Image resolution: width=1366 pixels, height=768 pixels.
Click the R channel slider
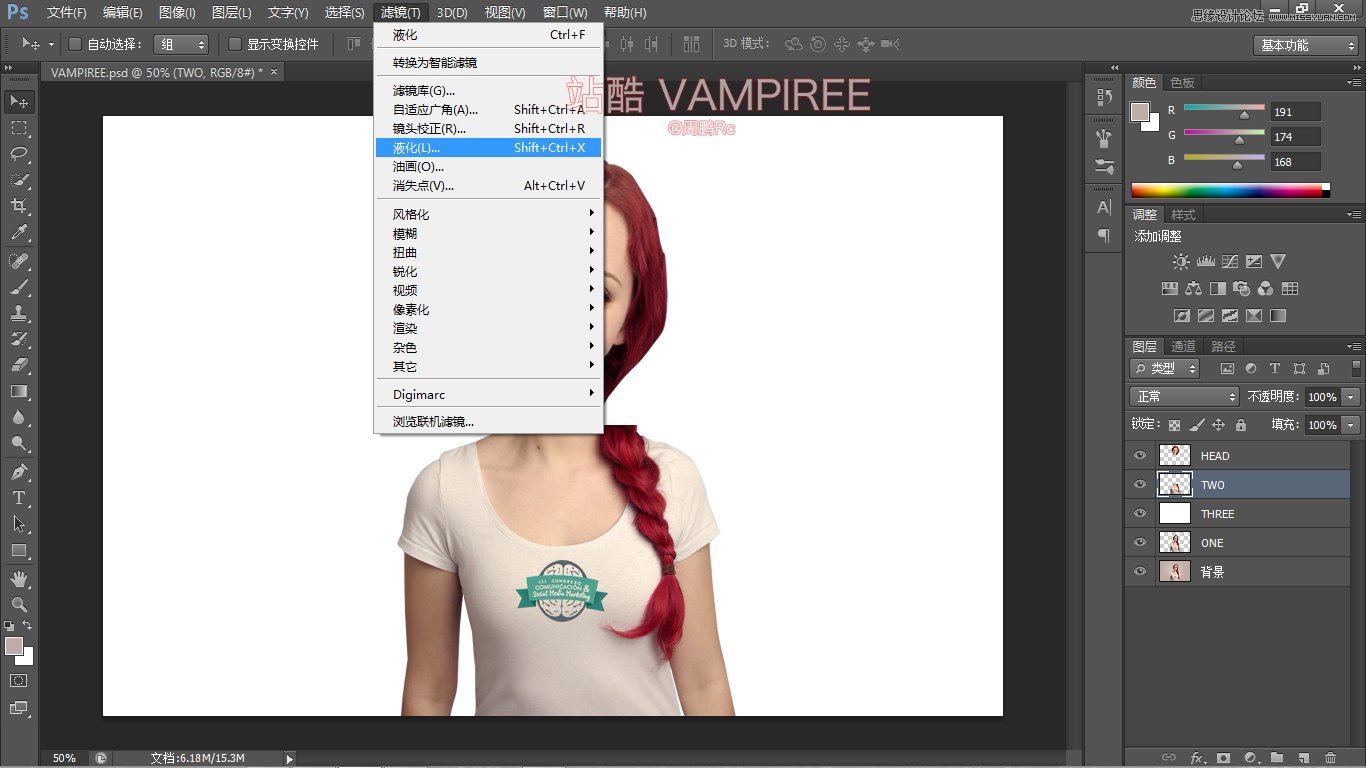(1224, 110)
